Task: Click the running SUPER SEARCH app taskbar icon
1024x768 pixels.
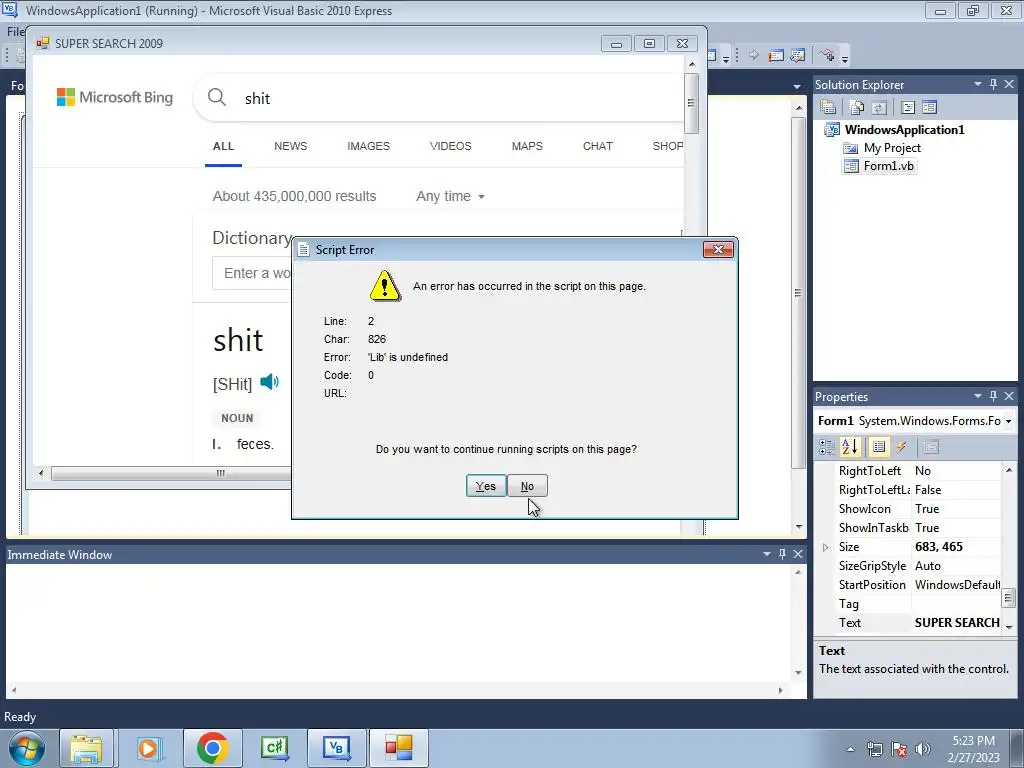Action: 398,748
